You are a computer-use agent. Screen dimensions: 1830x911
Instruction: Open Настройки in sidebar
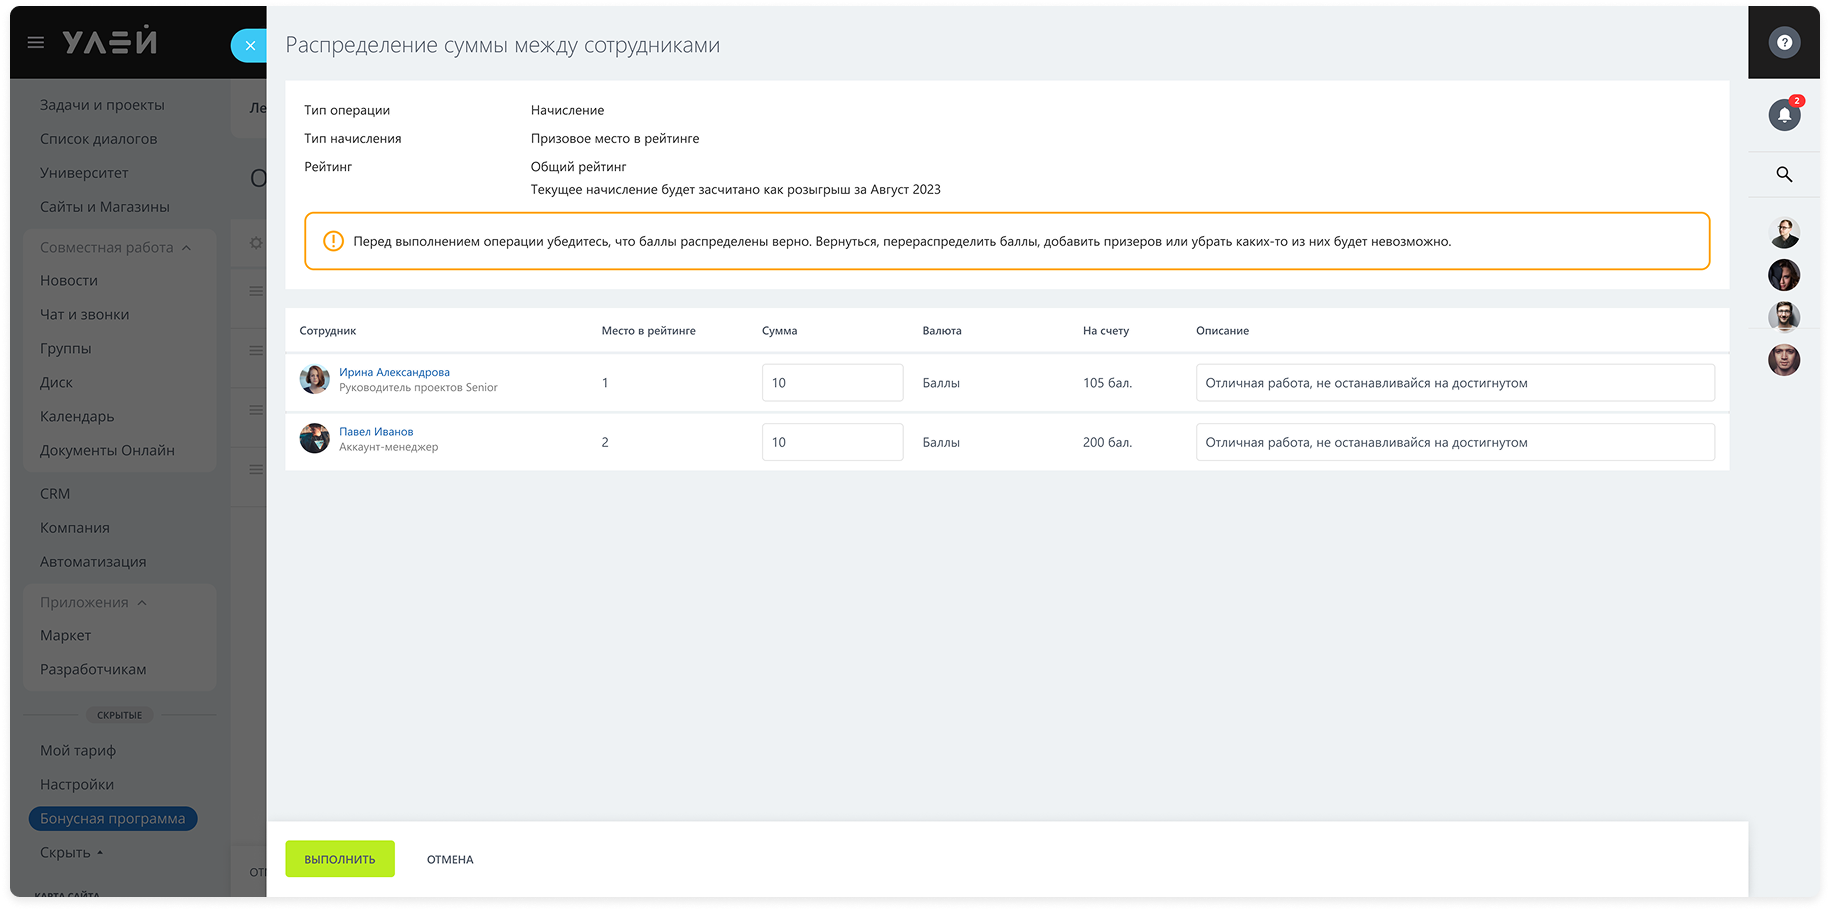[x=77, y=785]
